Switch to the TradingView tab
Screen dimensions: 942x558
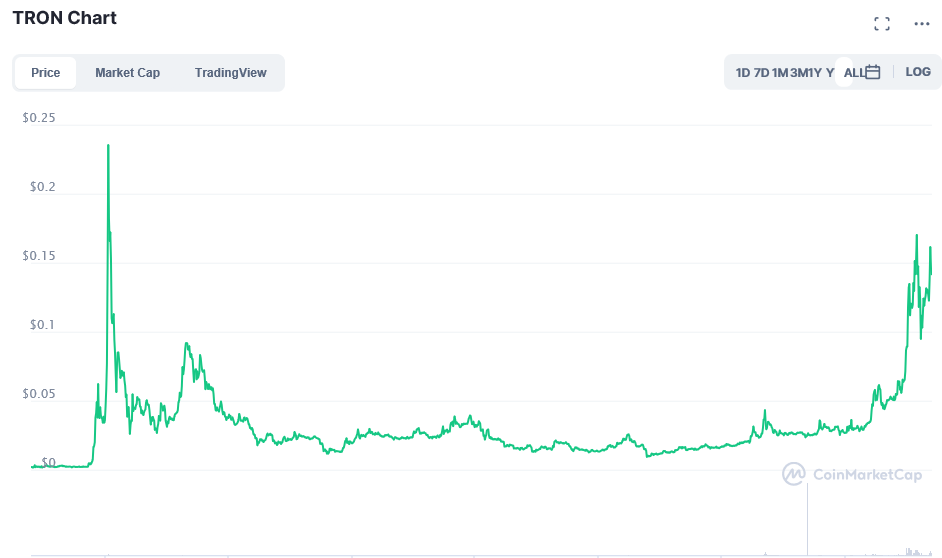[x=231, y=73]
